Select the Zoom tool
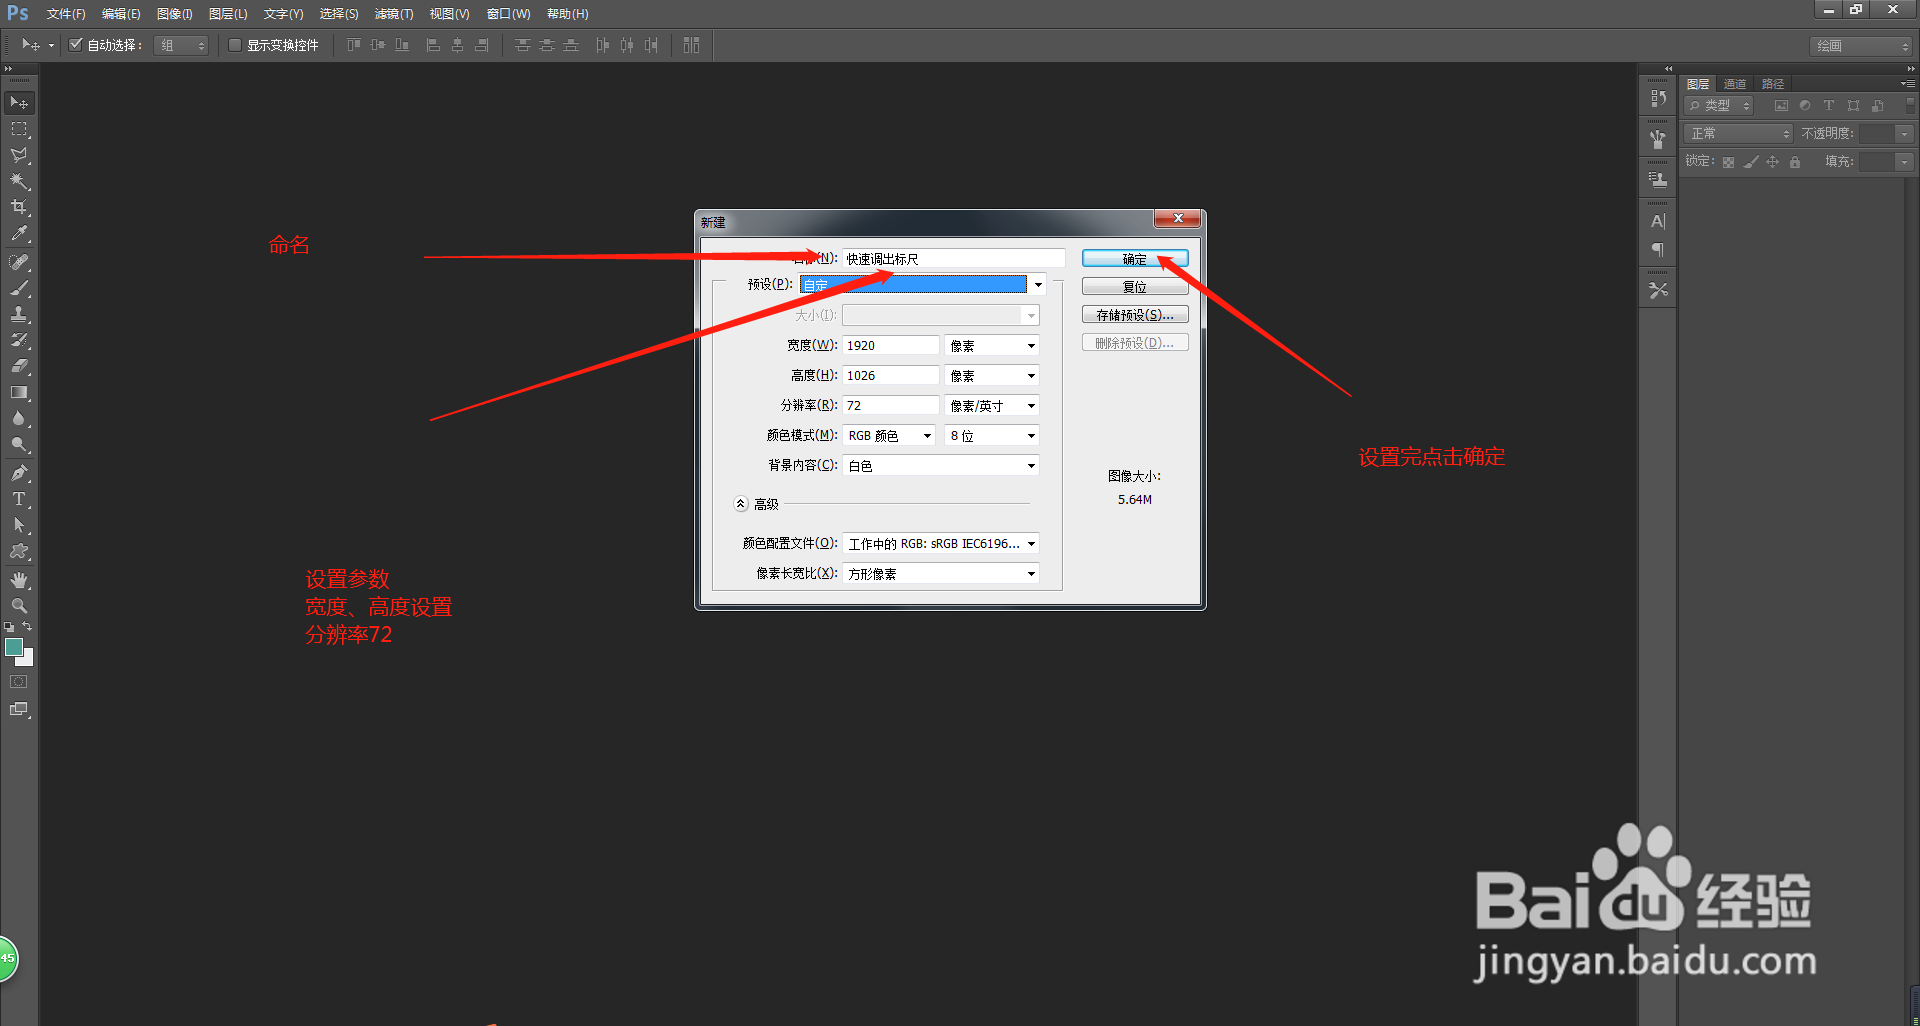Viewport: 1920px width, 1026px height. coord(19,606)
